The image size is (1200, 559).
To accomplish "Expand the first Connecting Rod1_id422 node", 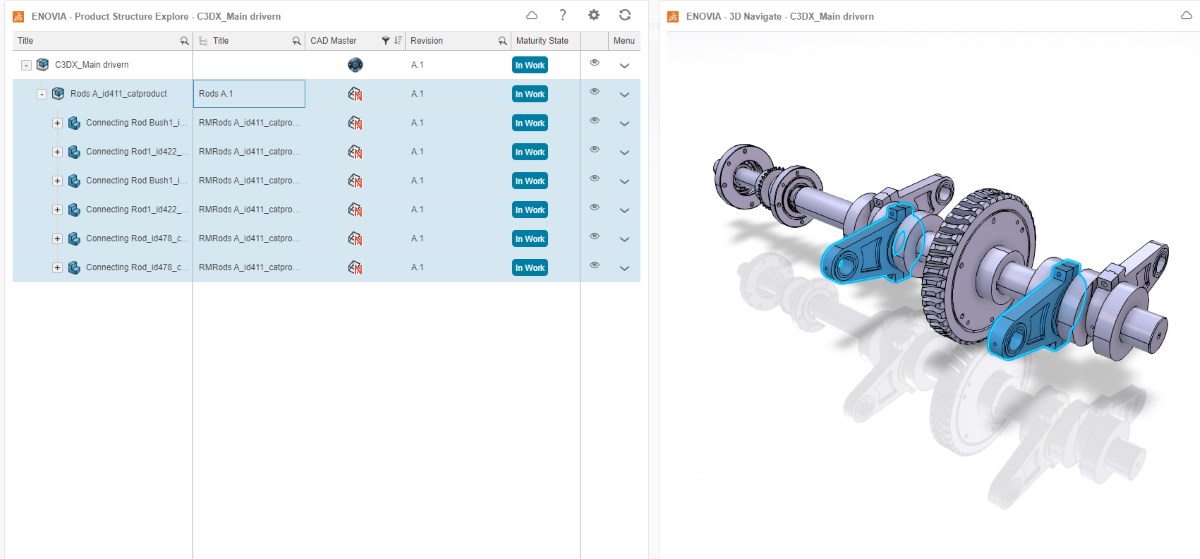I will (58, 152).
